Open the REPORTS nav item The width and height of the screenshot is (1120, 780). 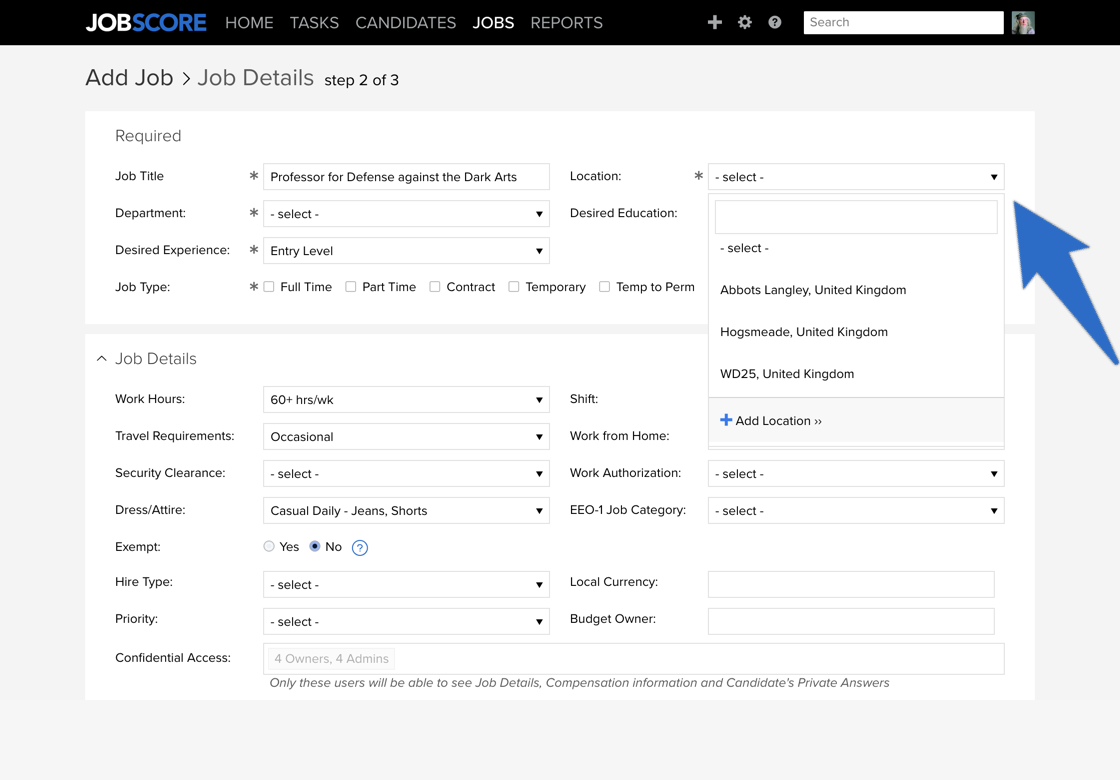pyautogui.click(x=566, y=23)
